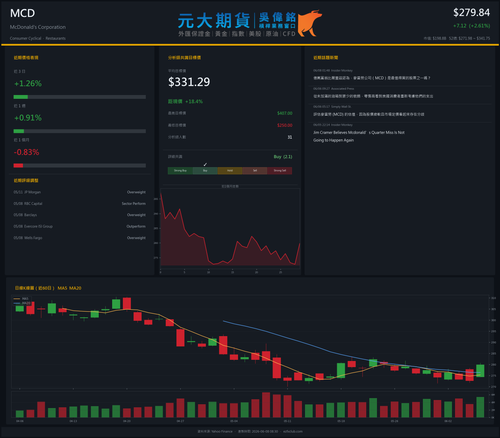Click the checkmark above the Buy rating
The image size is (500, 438).
(x=205, y=164)
